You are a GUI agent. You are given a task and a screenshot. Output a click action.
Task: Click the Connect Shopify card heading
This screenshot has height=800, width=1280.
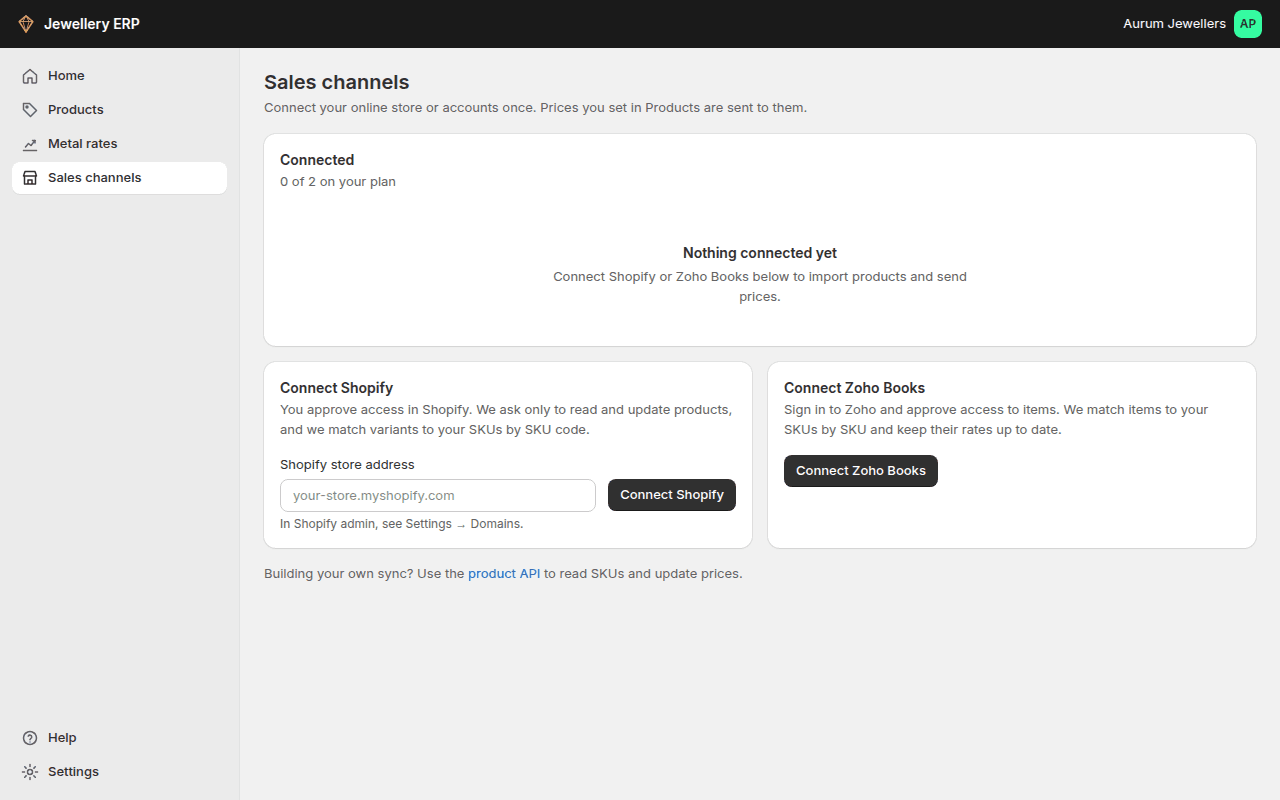point(337,388)
